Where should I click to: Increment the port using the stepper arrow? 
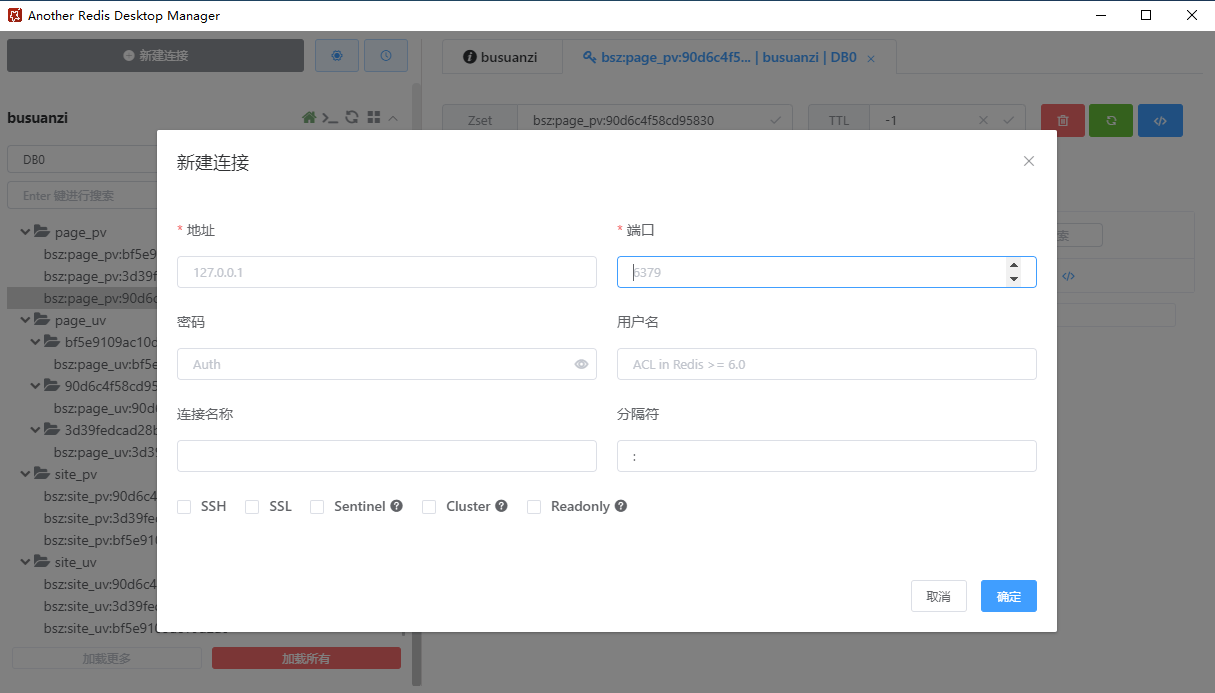(x=1013, y=265)
